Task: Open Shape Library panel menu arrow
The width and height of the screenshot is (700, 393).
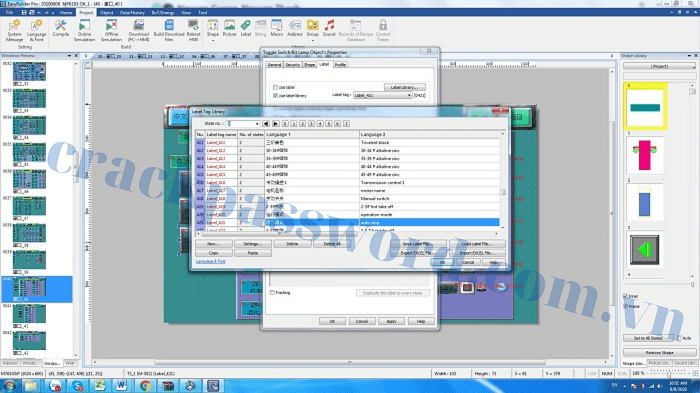Action: point(689,56)
